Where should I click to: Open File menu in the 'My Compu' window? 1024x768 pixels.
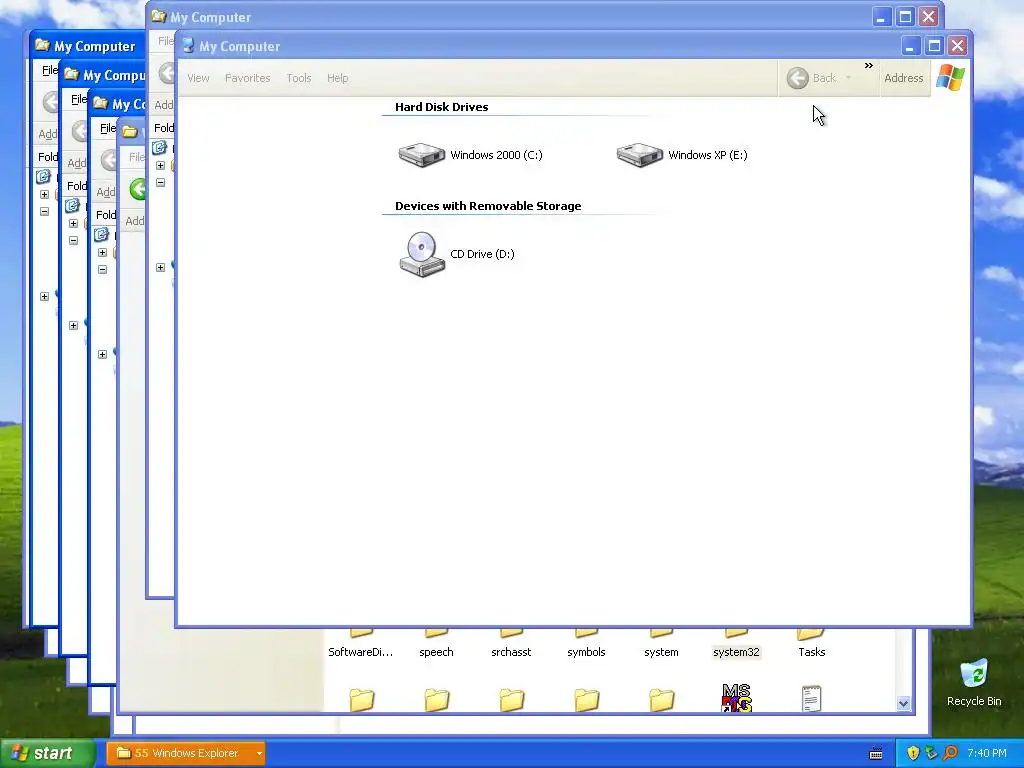click(78, 99)
